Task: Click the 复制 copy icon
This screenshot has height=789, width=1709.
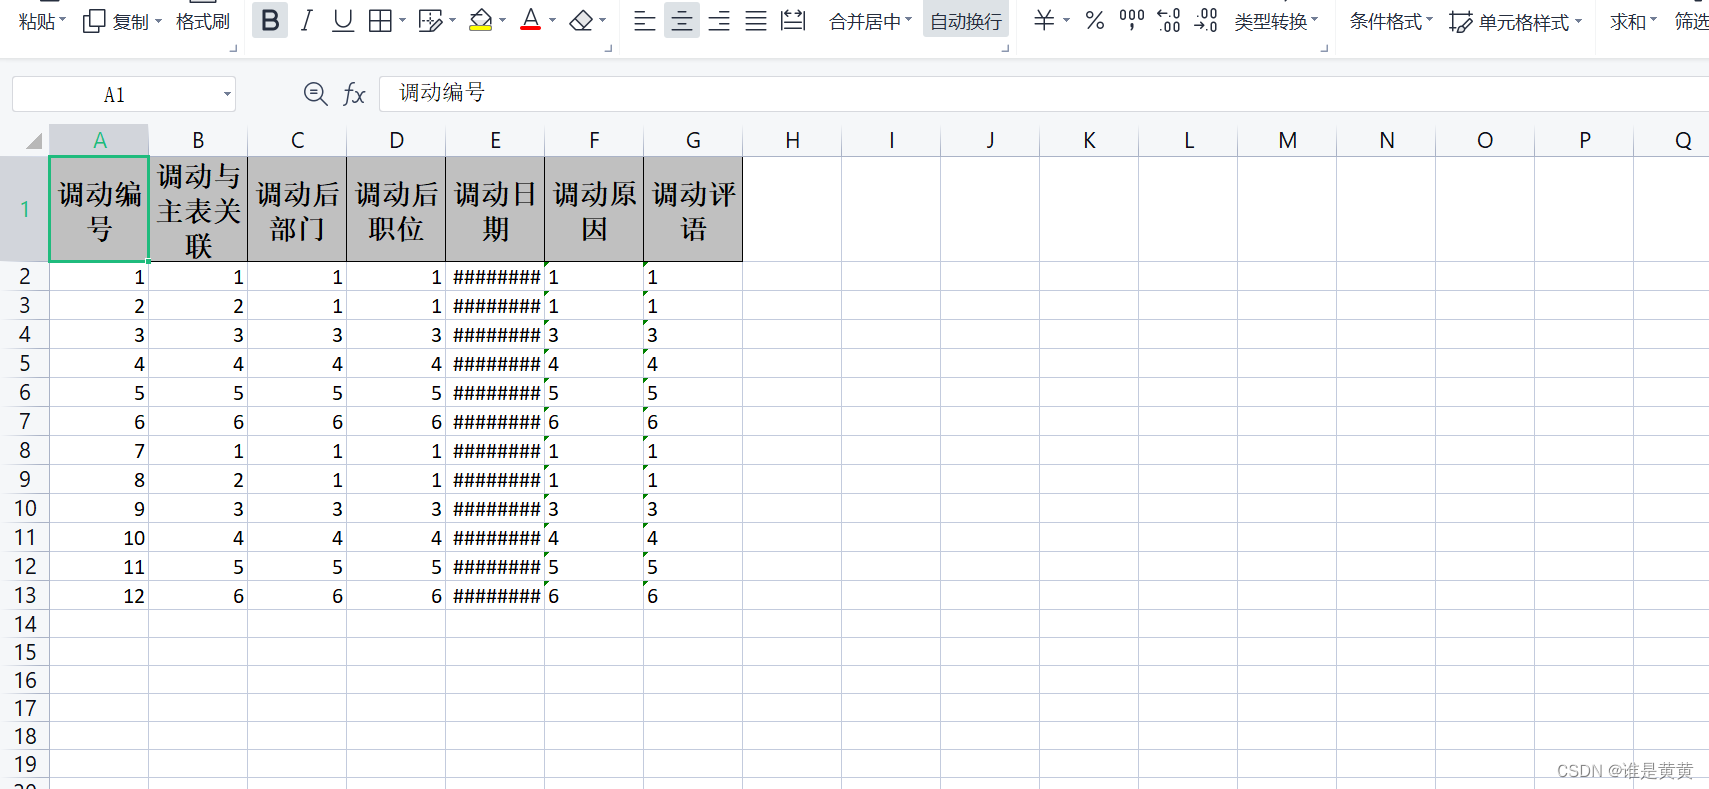Action: tap(94, 21)
